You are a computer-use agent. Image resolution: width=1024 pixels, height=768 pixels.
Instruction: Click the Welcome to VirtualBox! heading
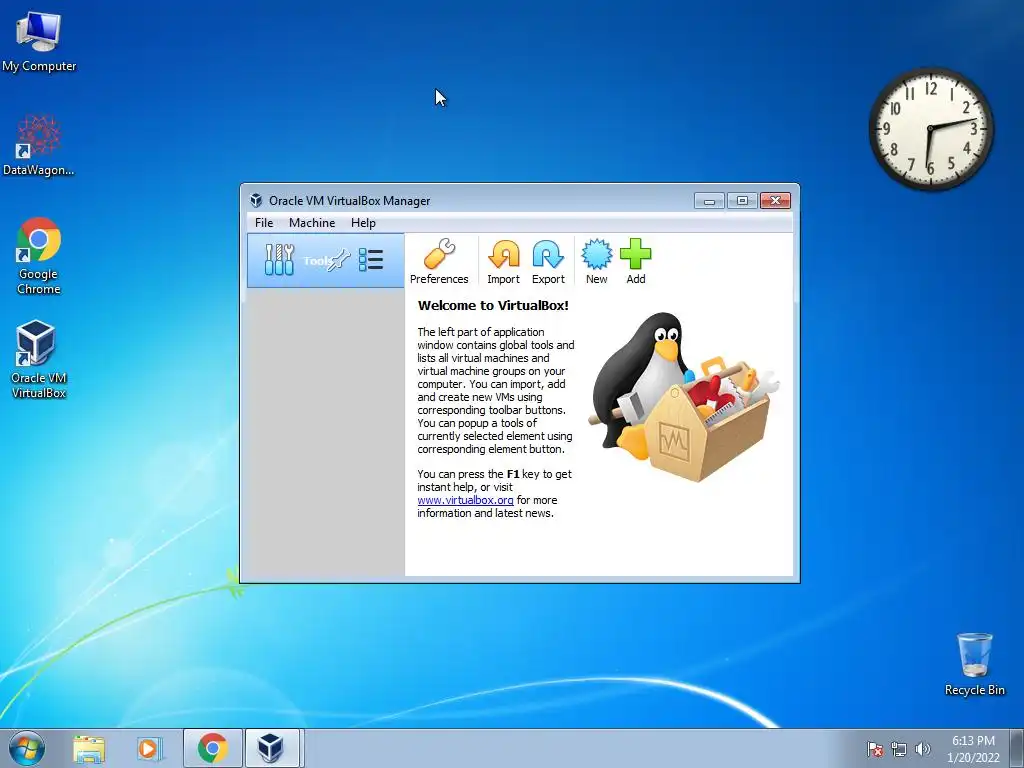coord(493,305)
